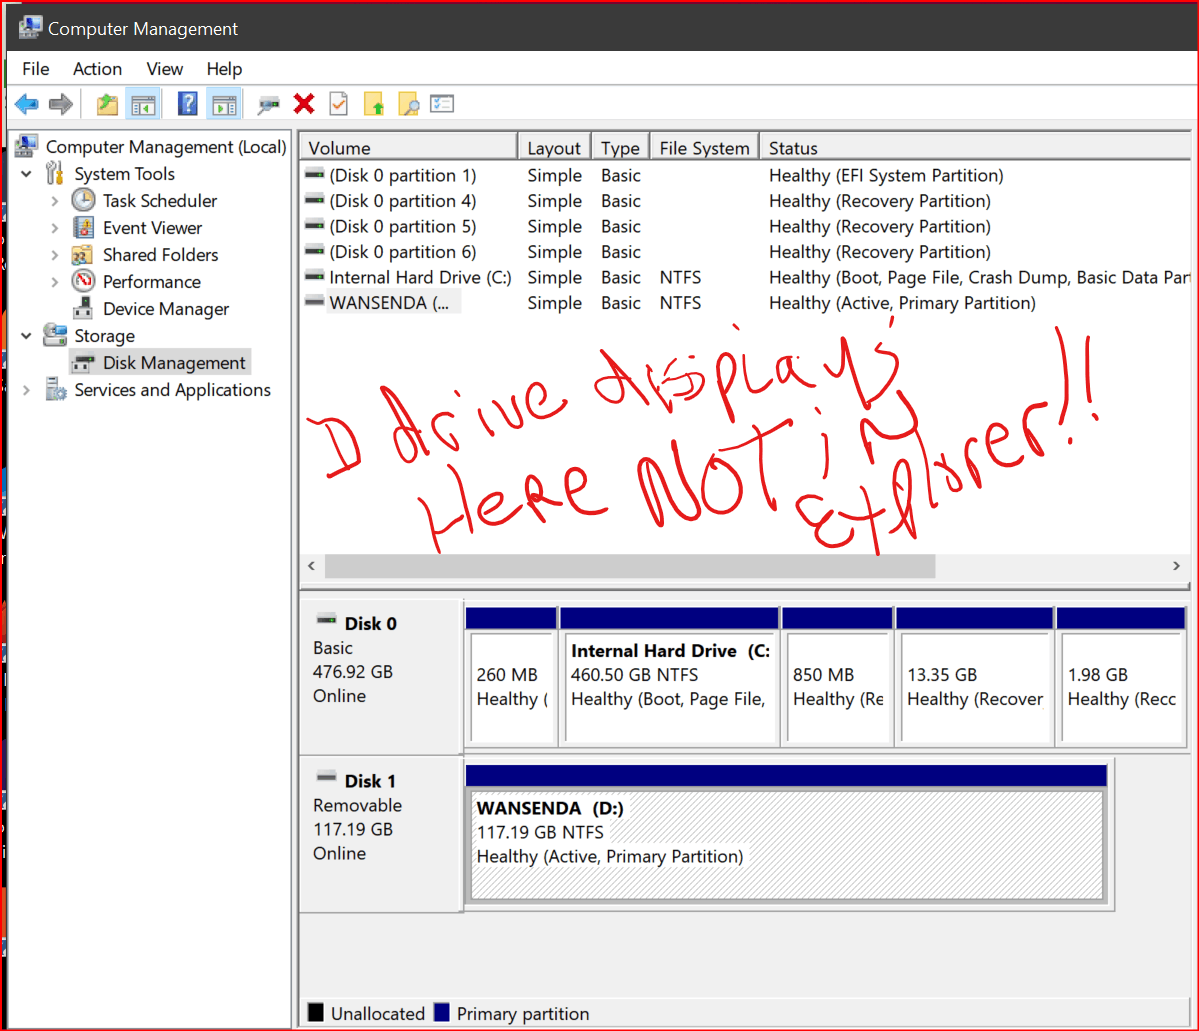Expand Services and Applications node

pyautogui.click(x=27, y=390)
